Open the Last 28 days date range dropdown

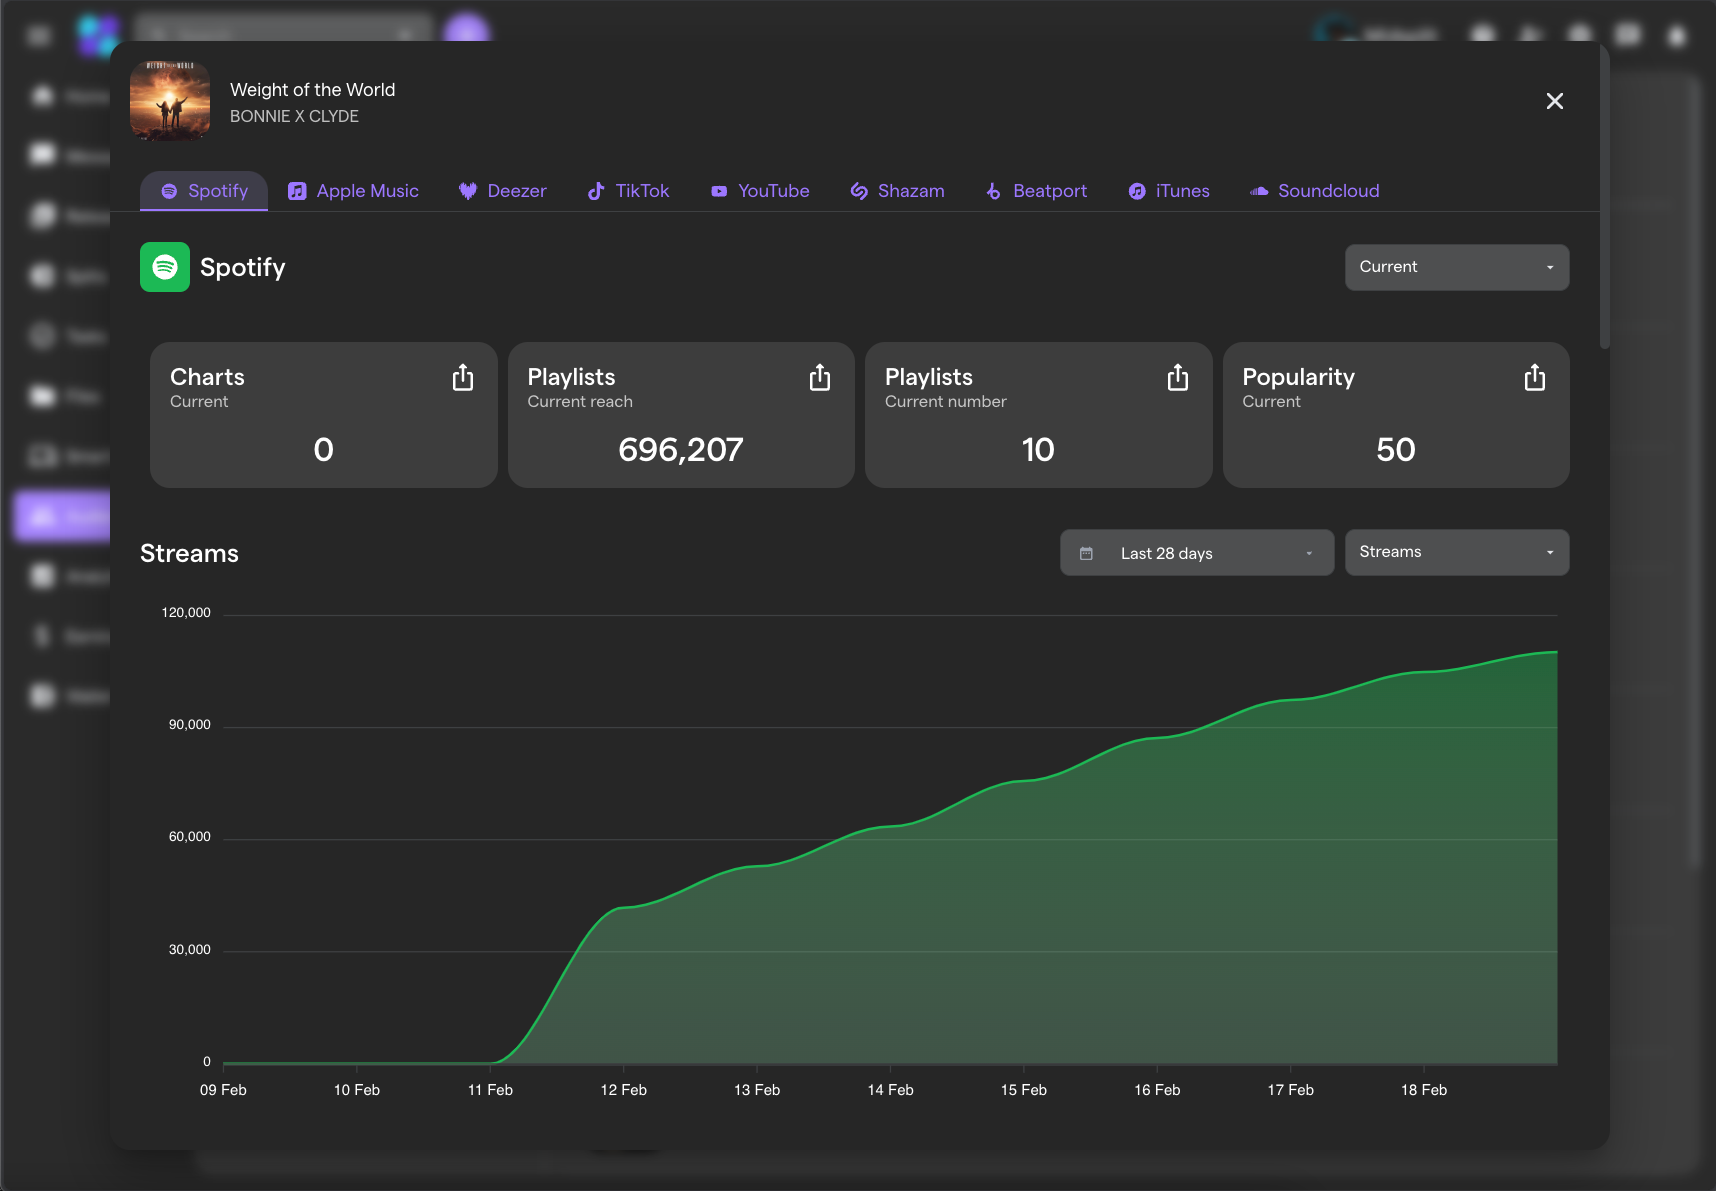(1197, 553)
